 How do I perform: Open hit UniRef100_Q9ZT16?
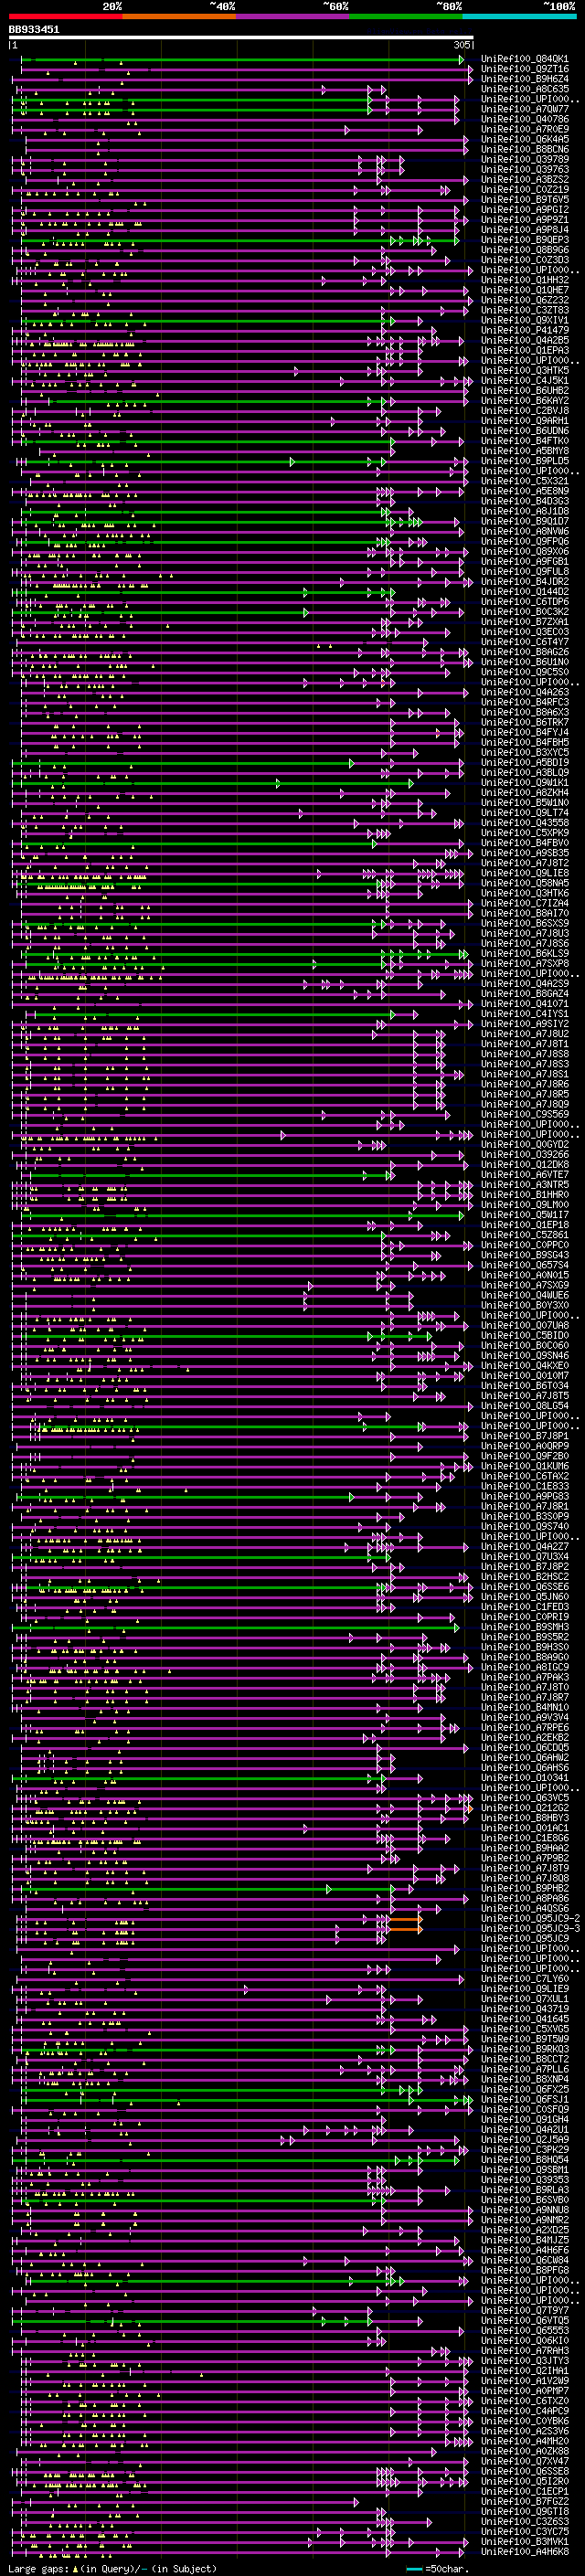coord(525,70)
